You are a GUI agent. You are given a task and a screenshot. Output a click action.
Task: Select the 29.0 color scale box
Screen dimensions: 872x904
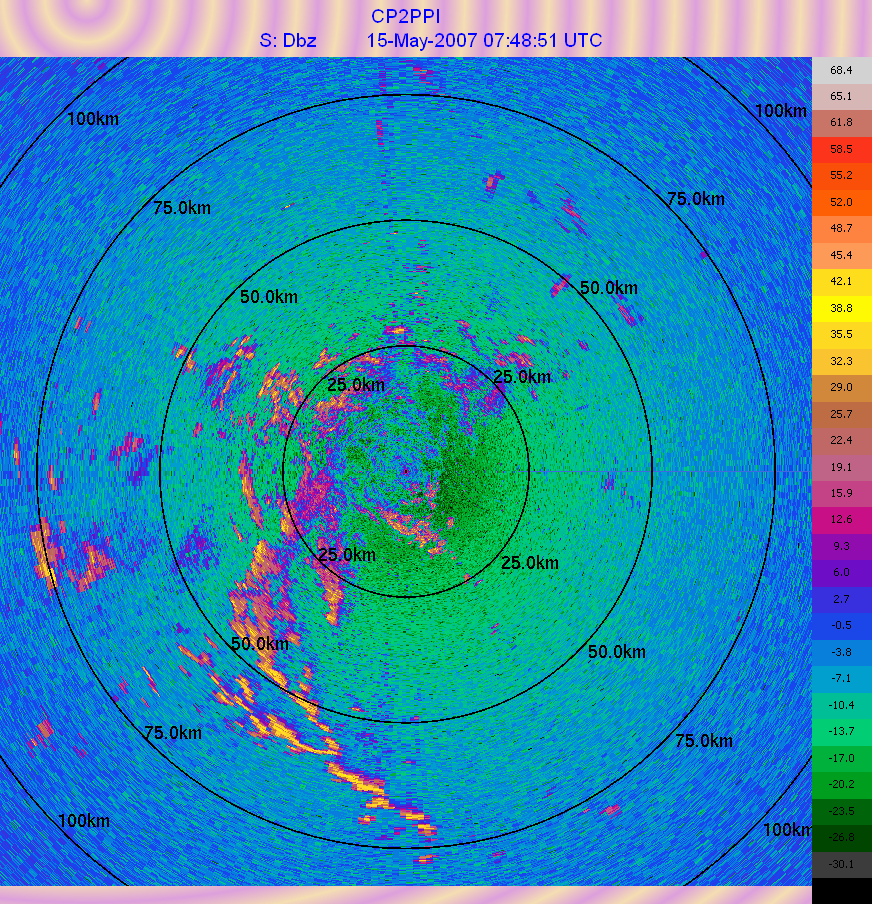[841, 387]
